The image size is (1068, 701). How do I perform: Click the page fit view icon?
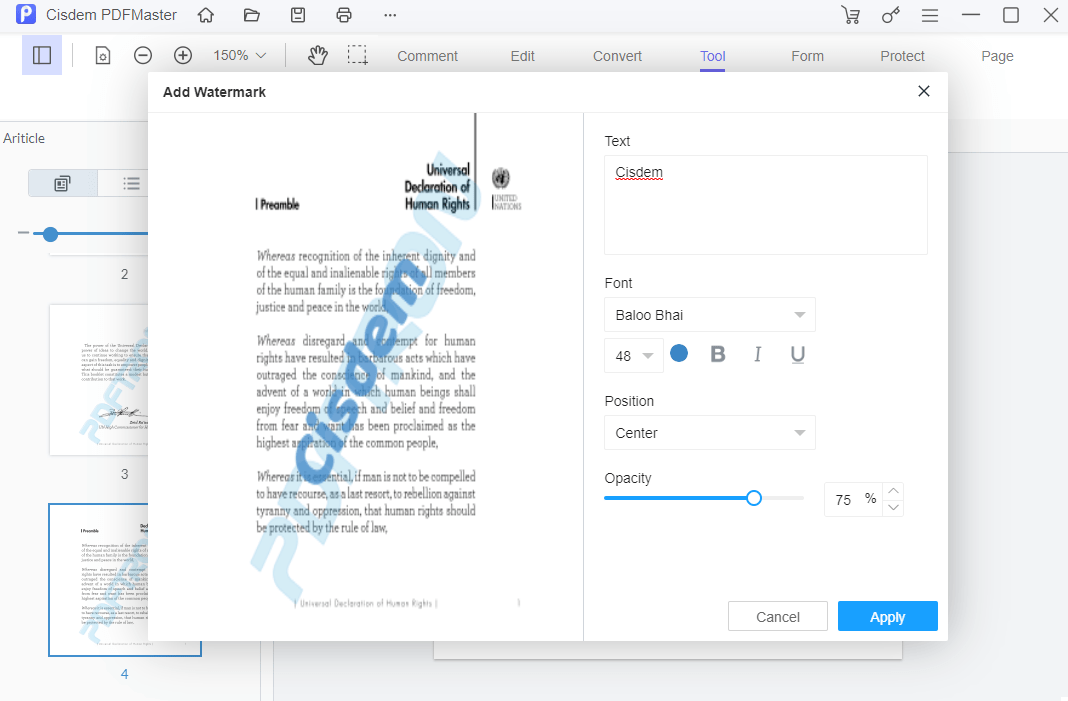tap(102, 55)
